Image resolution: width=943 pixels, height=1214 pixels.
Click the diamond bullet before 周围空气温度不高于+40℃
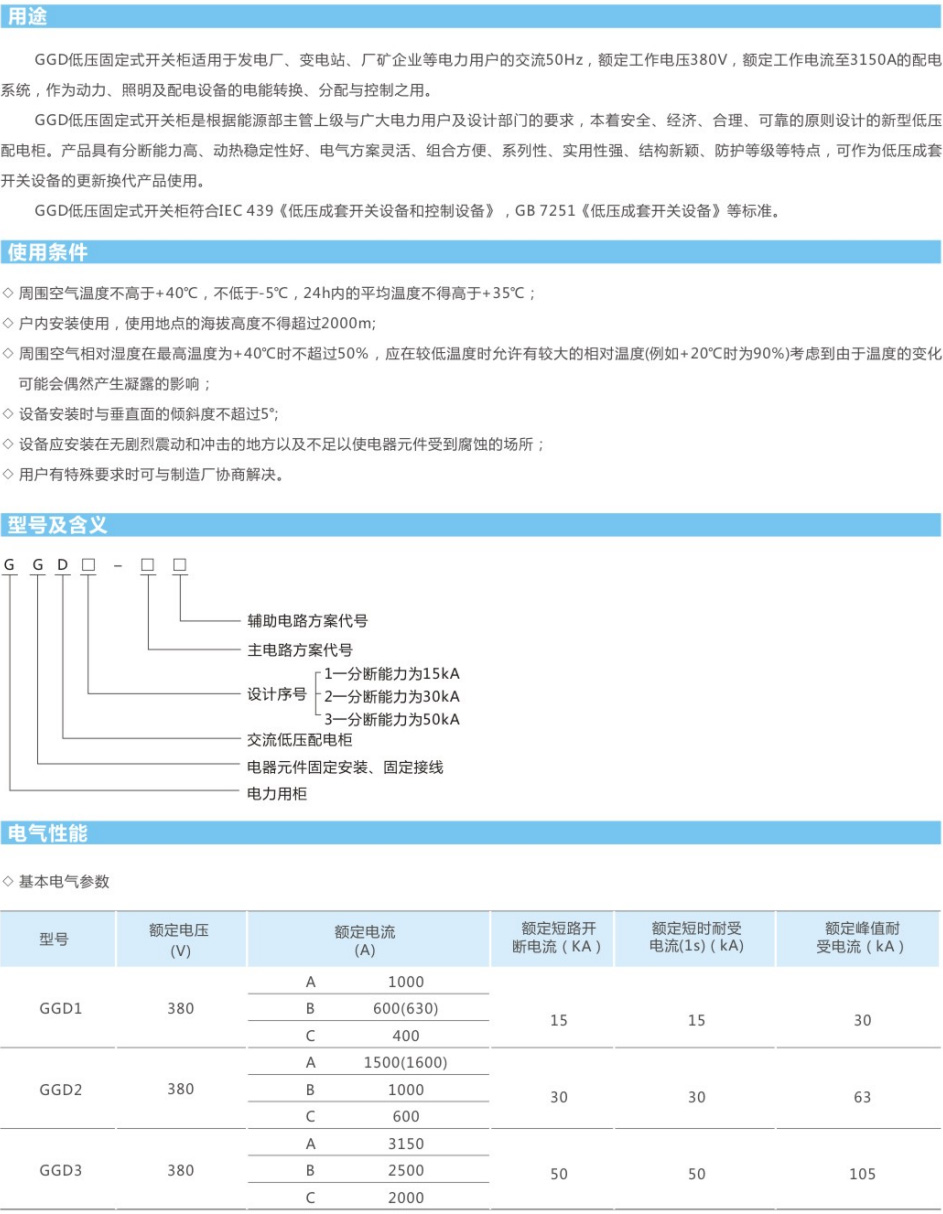8,293
